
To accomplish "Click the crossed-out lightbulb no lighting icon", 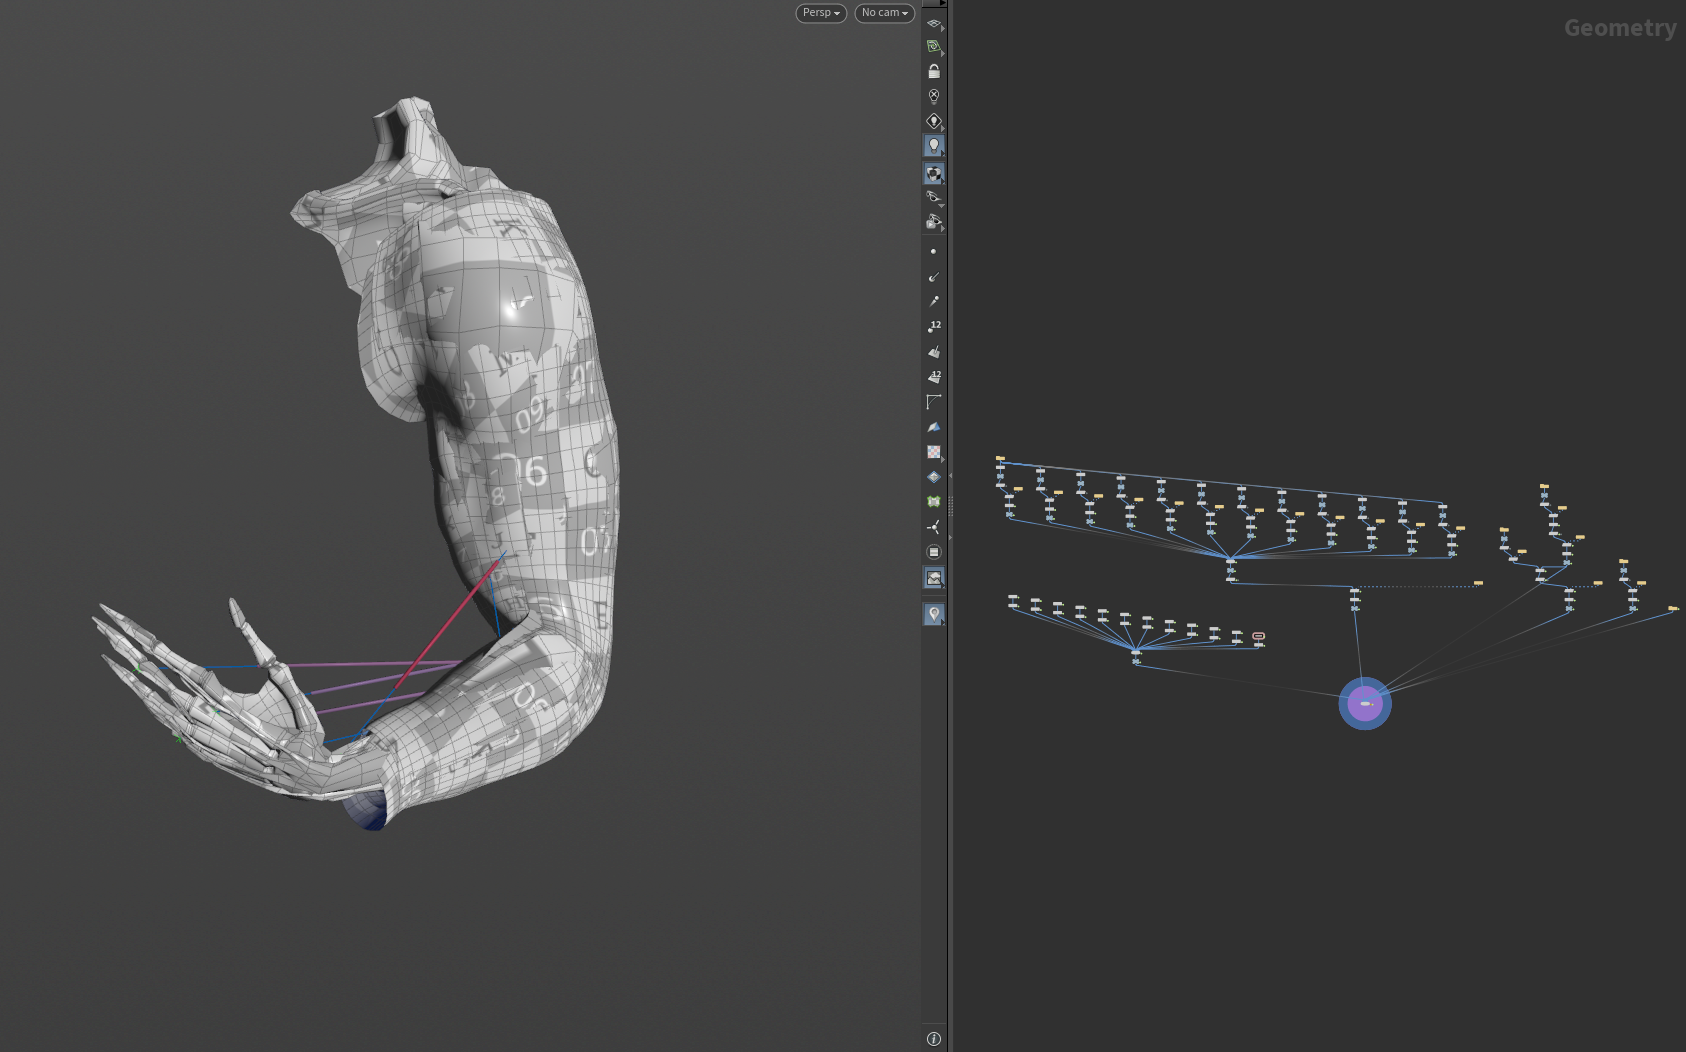I will 933,96.
